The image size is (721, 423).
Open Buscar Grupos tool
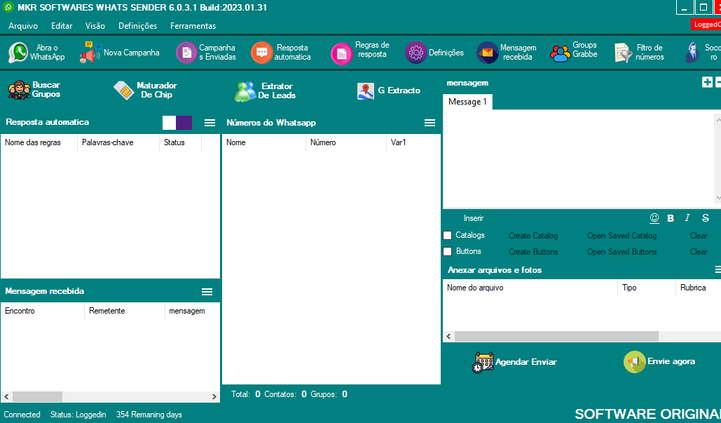(34, 90)
